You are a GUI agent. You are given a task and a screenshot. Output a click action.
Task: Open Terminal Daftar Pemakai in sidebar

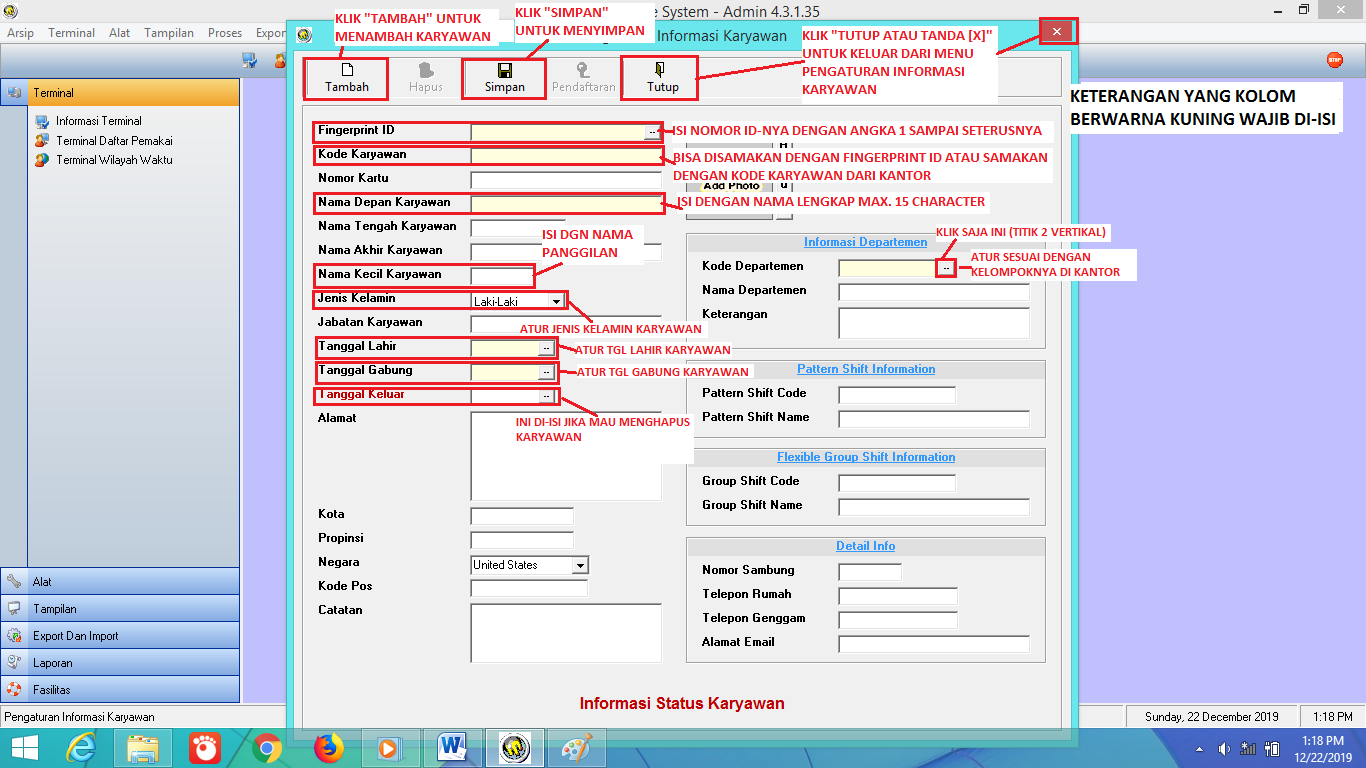(x=114, y=141)
